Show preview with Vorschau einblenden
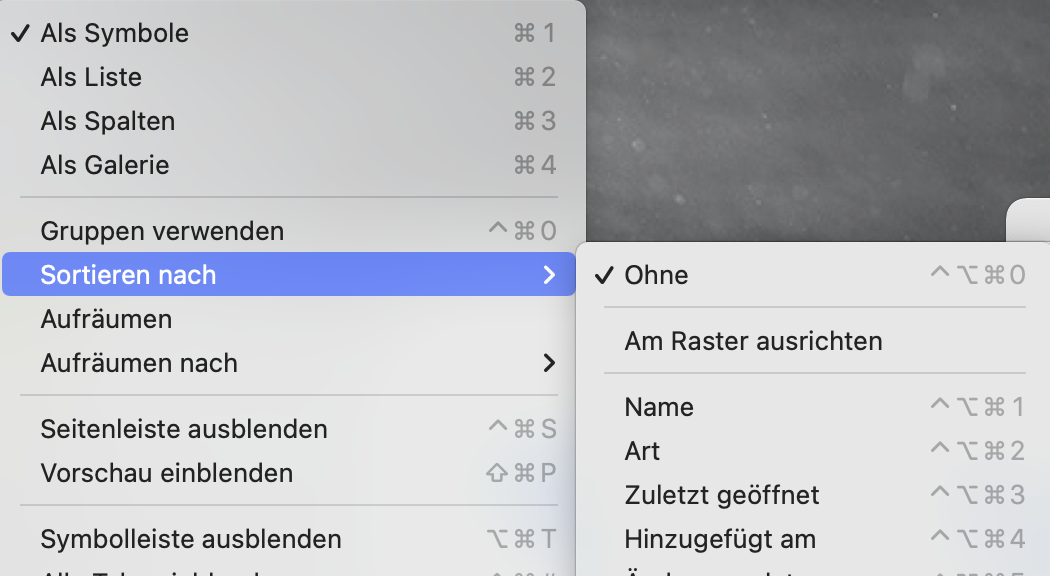This screenshot has width=1050, height=576. pyautogui.click(x=167, y=473)
